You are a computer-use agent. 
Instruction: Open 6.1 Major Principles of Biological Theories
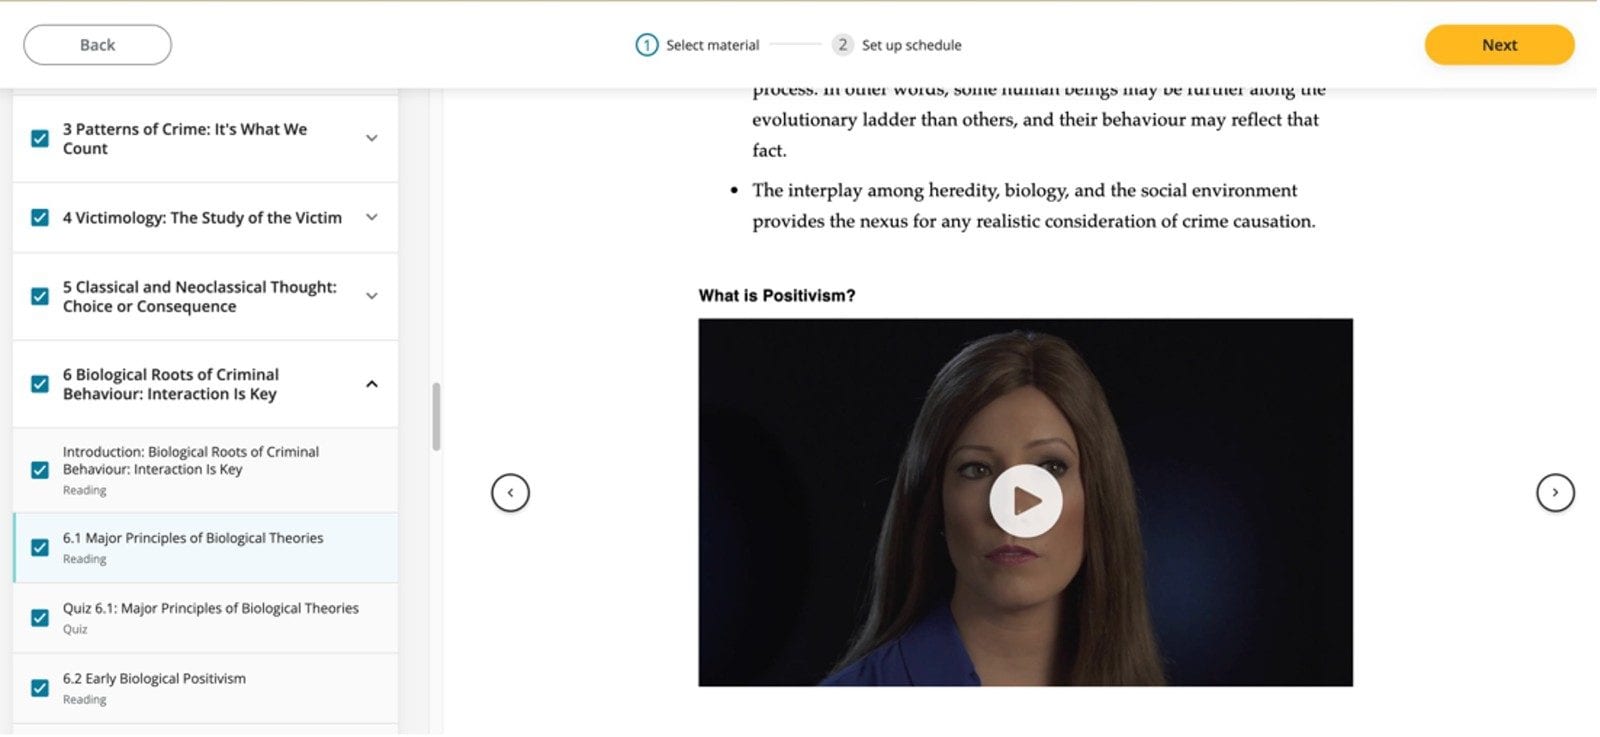(x=193, y=539)
